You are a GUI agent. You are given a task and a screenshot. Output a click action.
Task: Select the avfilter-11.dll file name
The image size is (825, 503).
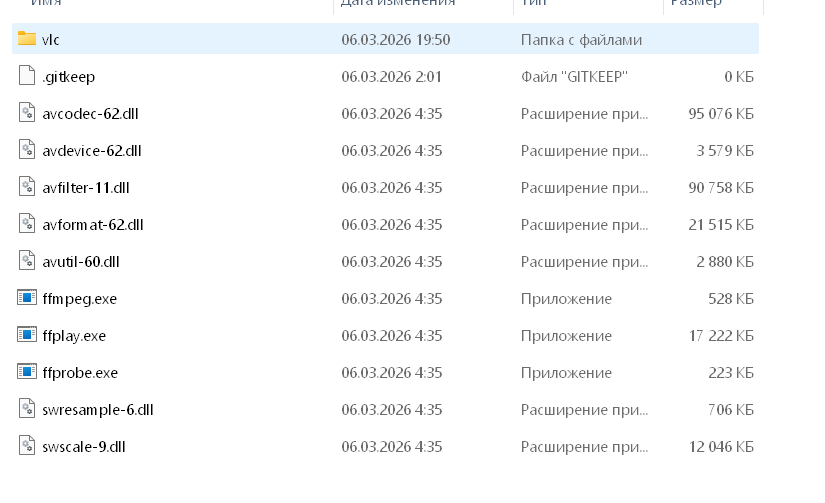(86, 188)
